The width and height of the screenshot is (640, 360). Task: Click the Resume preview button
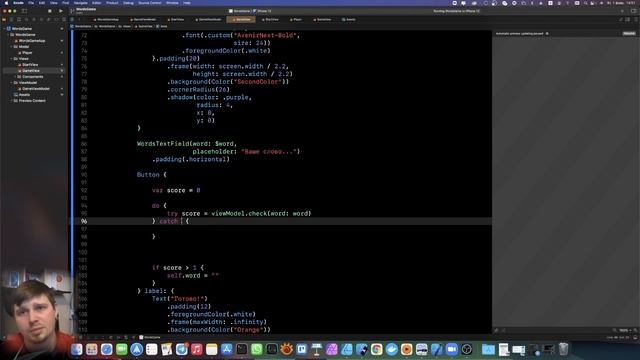(x=629, y=33)
